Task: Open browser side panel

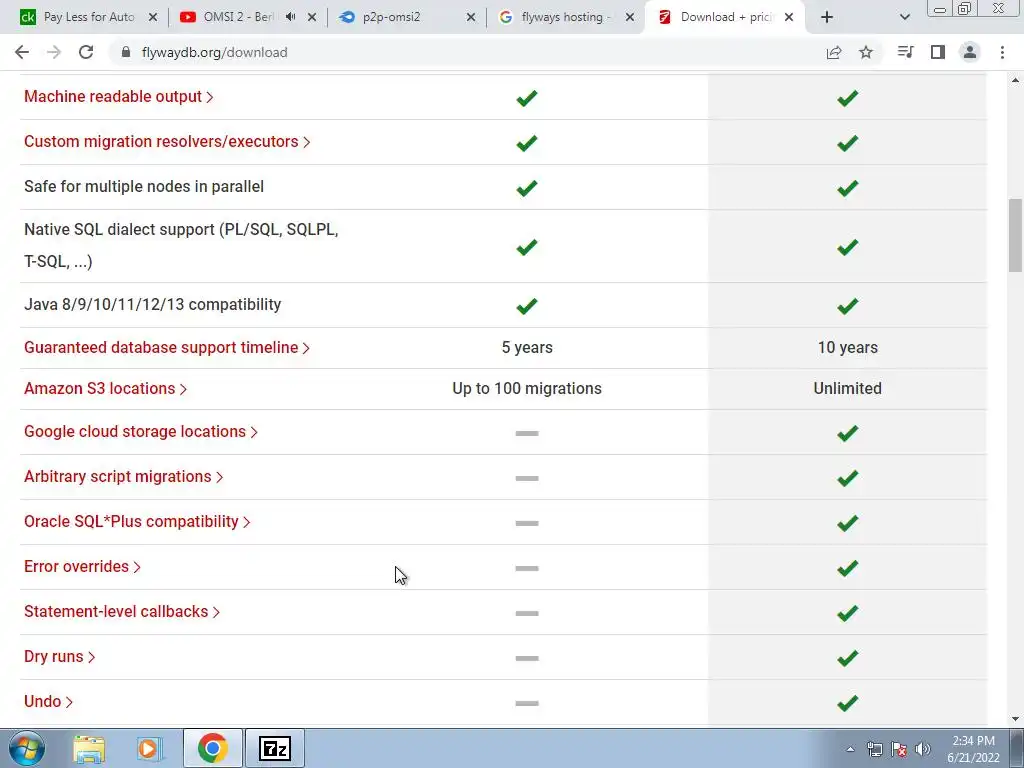Action: pos(938,52)
